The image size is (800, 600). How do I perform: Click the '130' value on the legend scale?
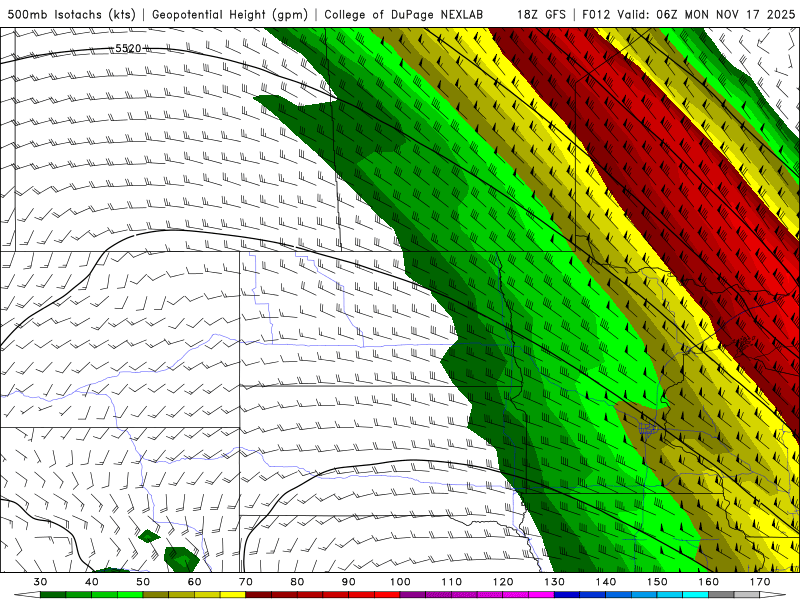point(555,582)
